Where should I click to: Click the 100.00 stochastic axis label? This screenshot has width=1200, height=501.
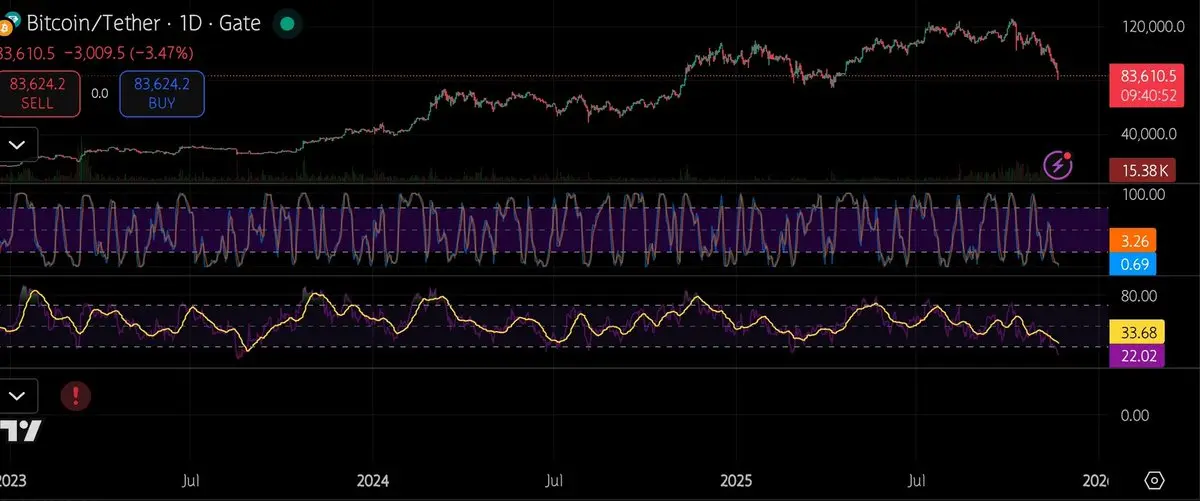tap(1141, 195)
